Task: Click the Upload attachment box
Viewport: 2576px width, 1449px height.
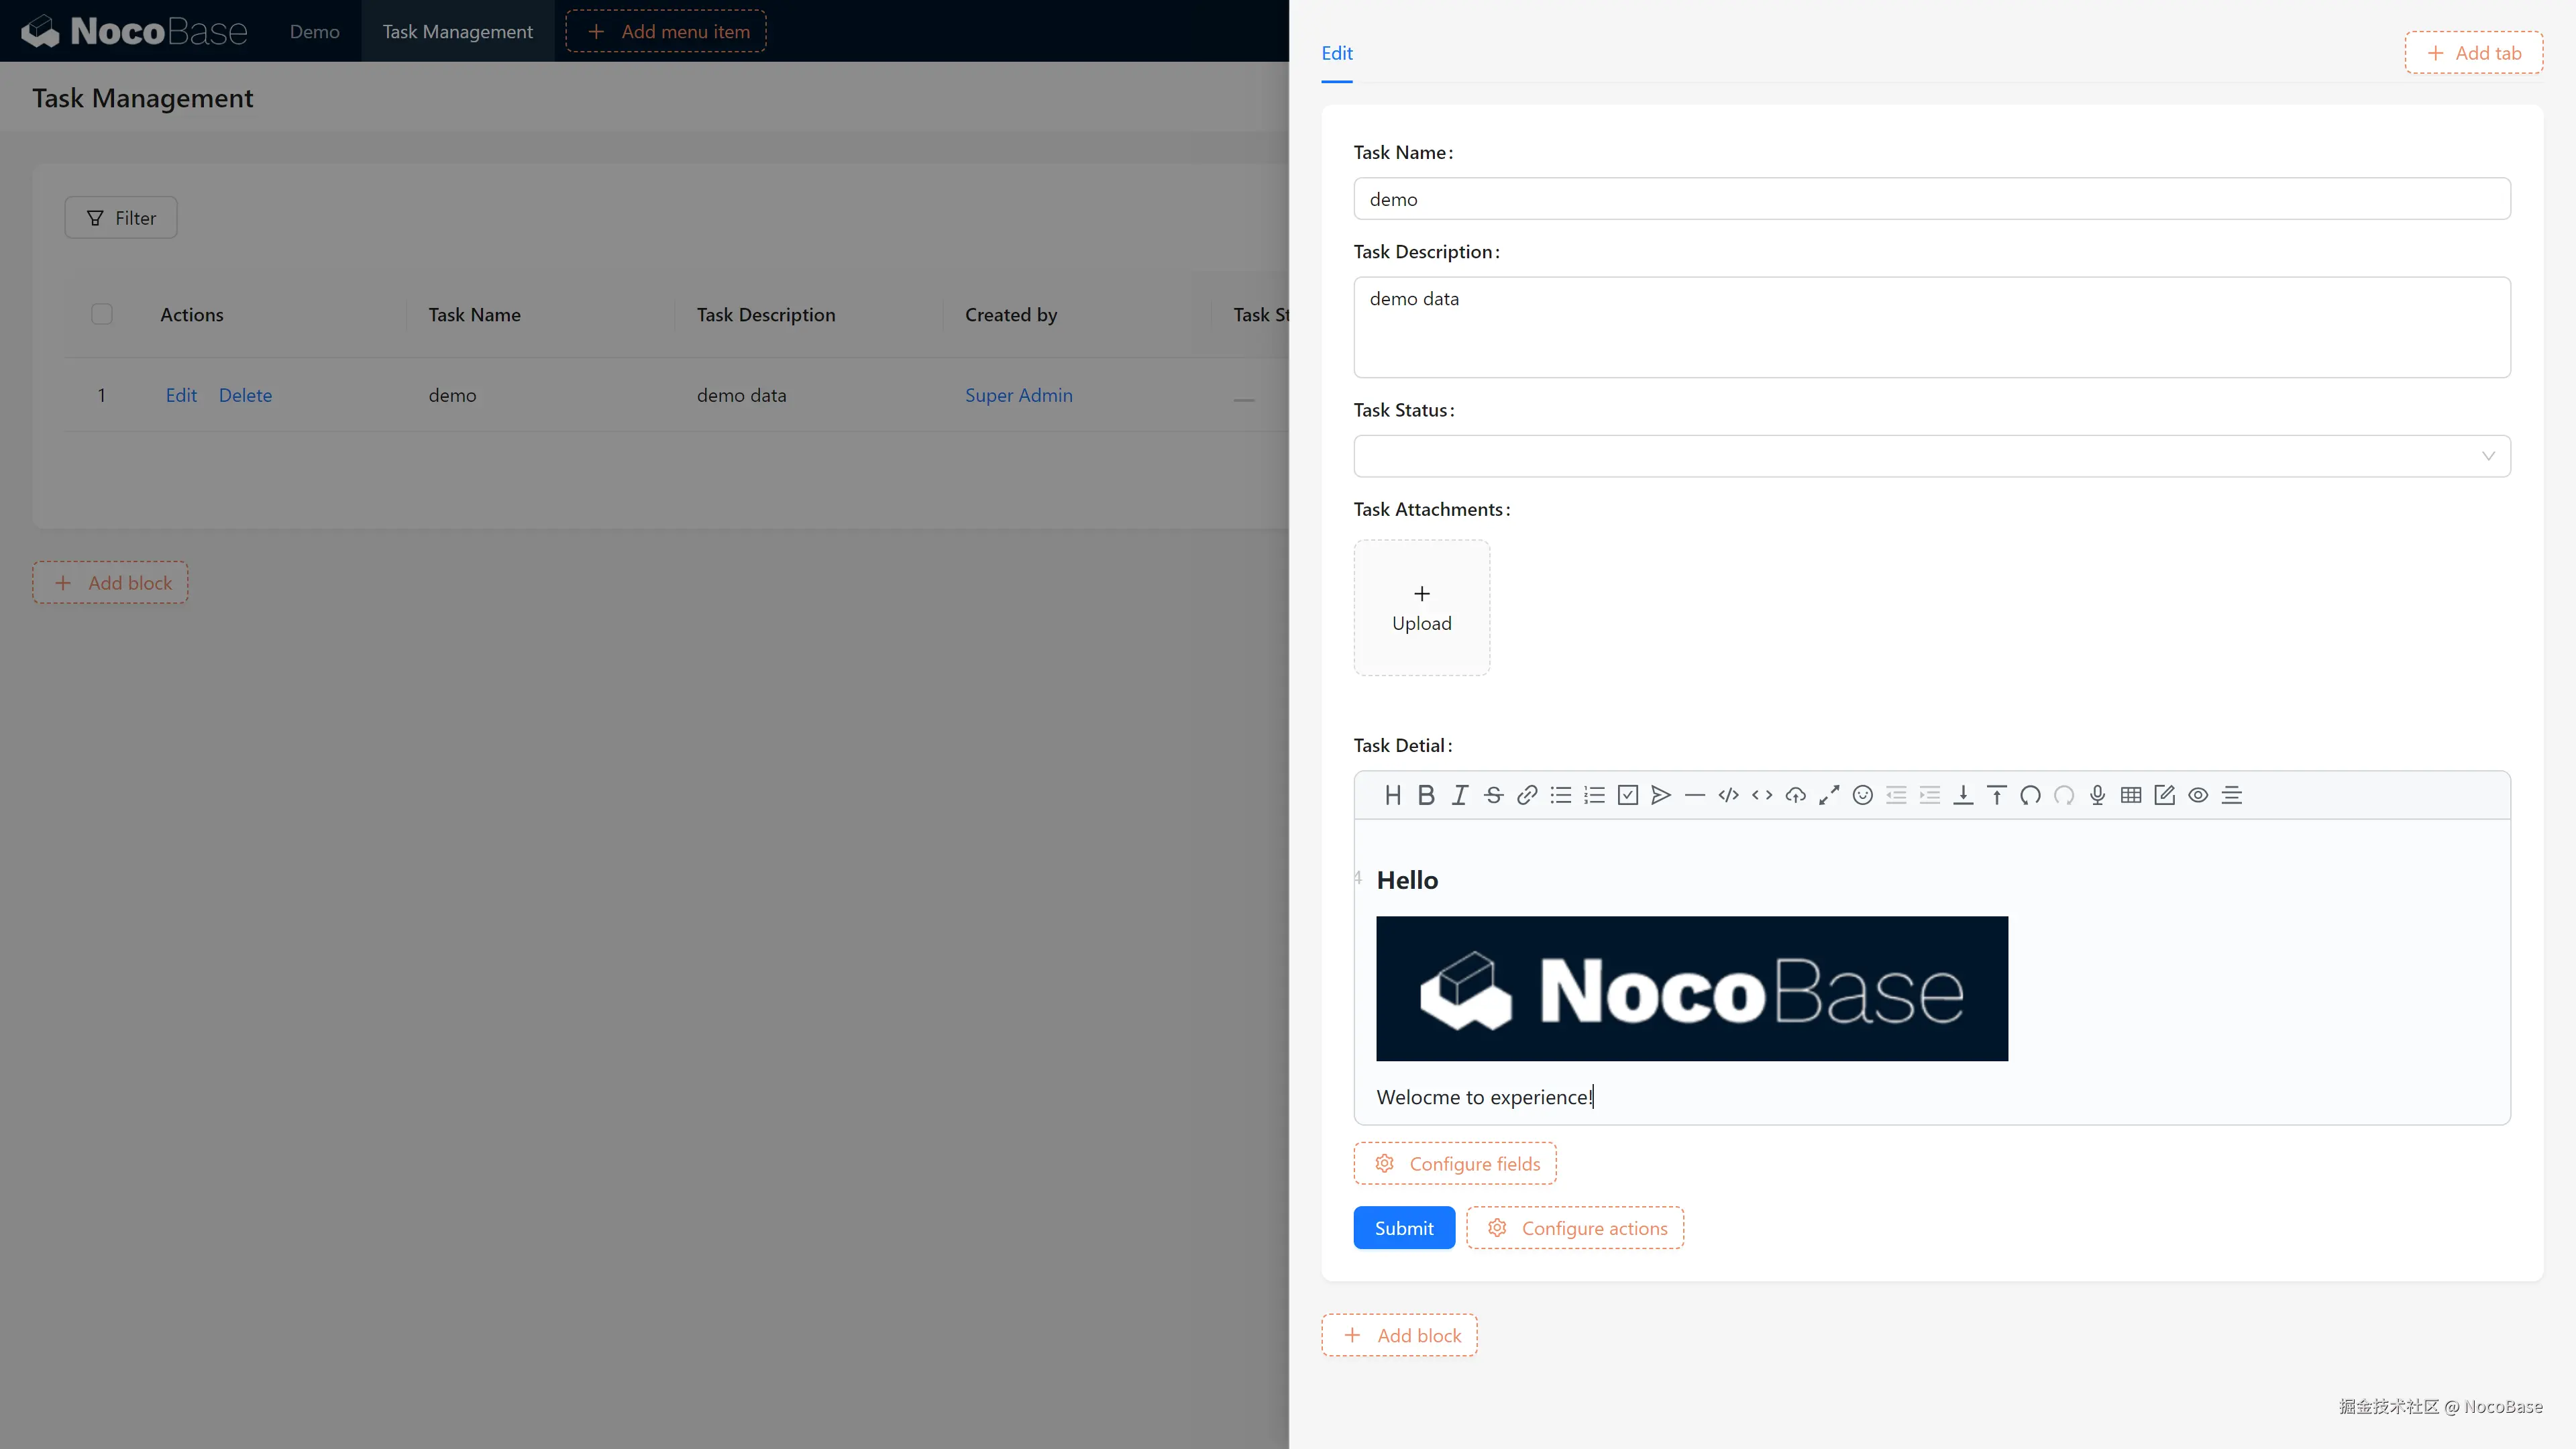Action: tap(1421, 608)
